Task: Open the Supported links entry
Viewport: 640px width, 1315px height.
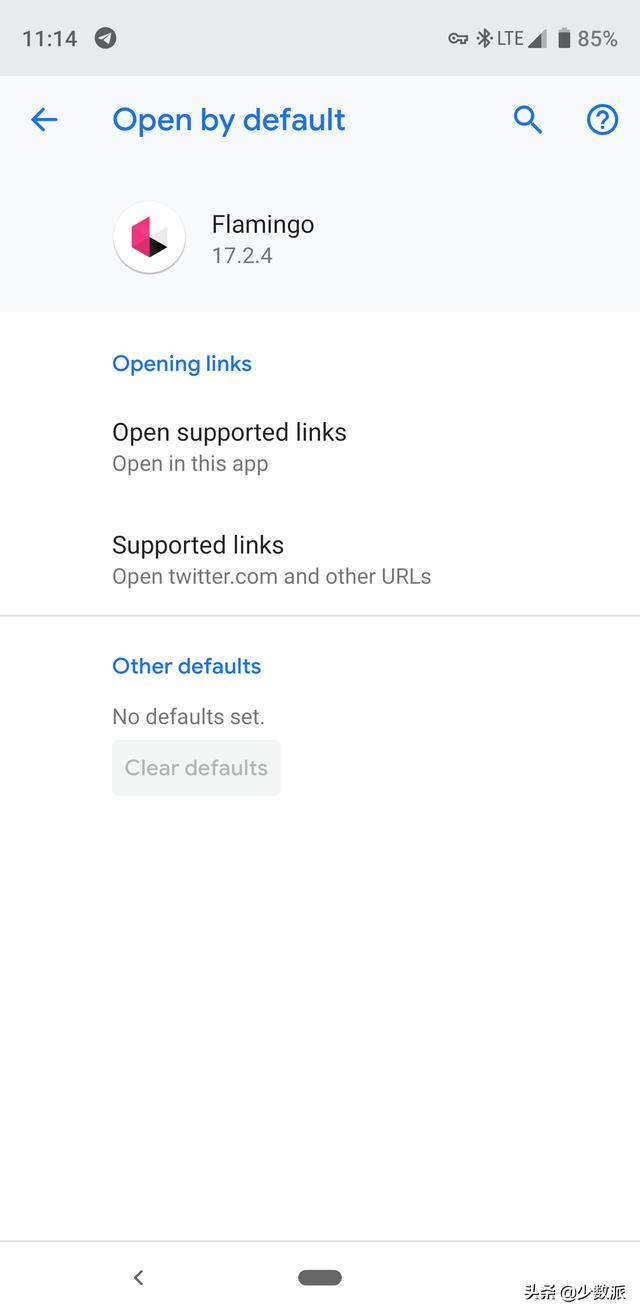Action: 320,559
